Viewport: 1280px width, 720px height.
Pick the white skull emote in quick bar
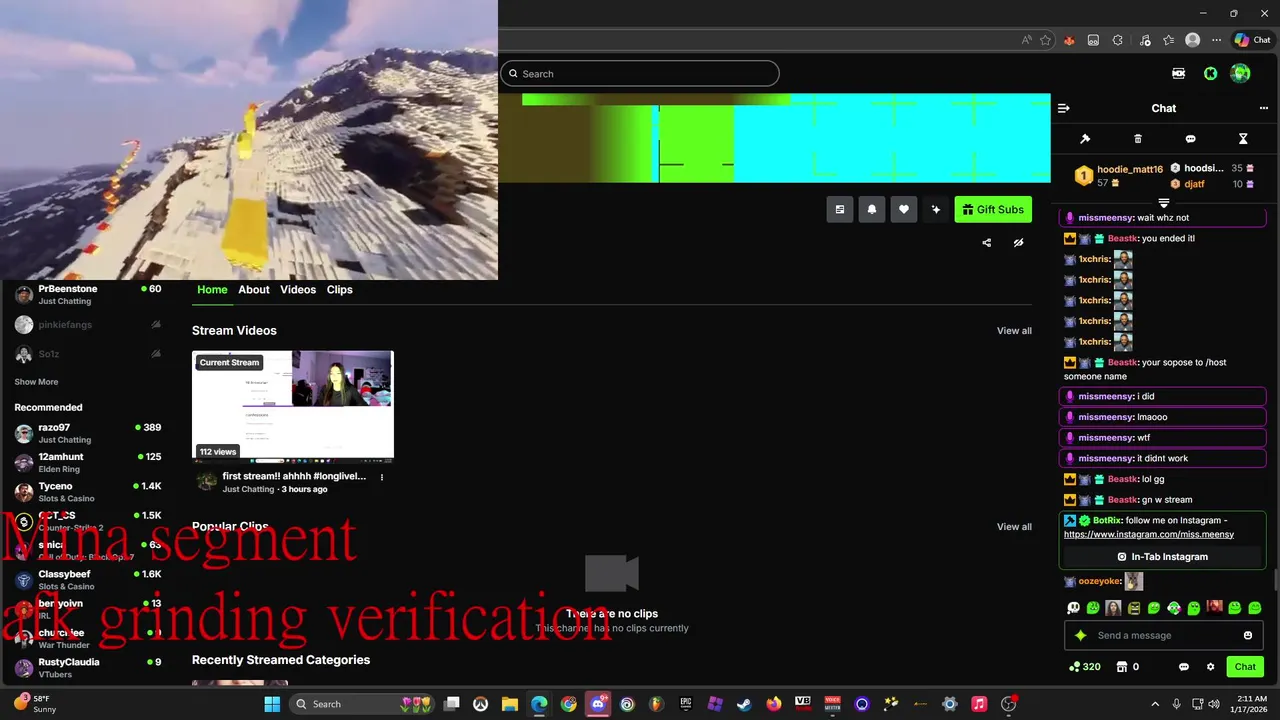[x=1073, y=608]
